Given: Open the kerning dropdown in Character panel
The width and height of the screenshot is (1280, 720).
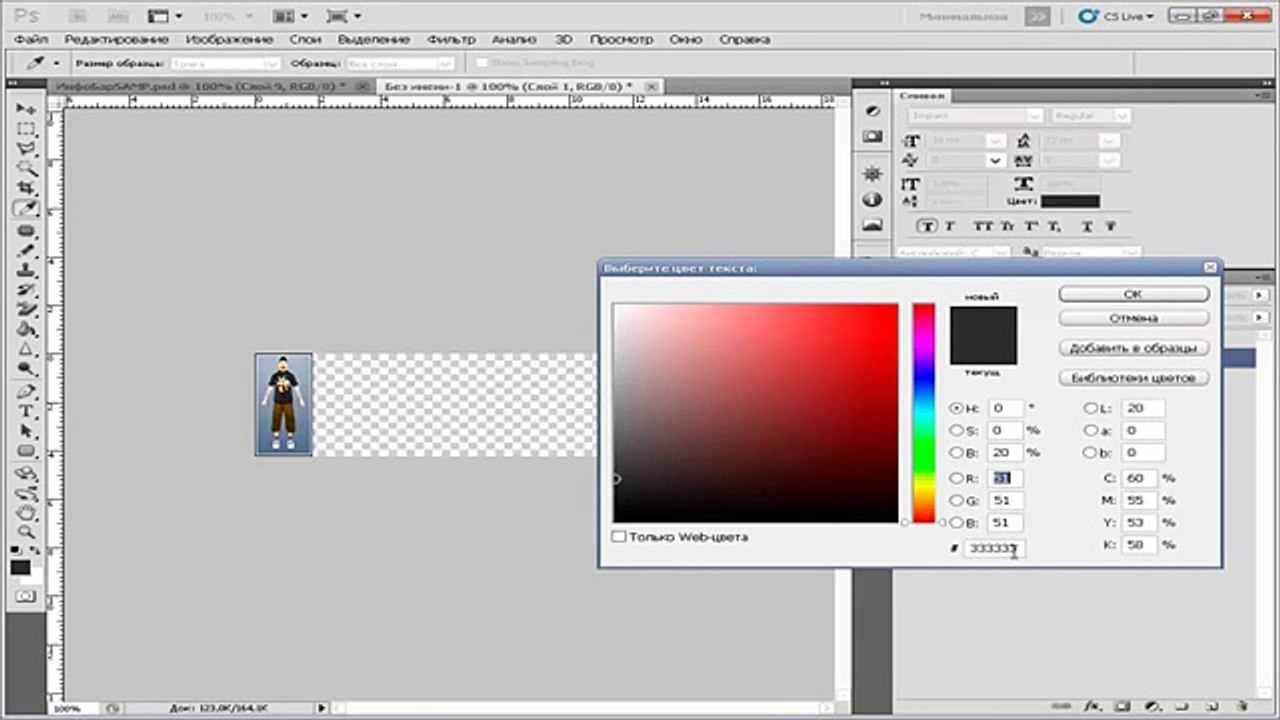Looking at the screenshot, I should tap(996, 160).
